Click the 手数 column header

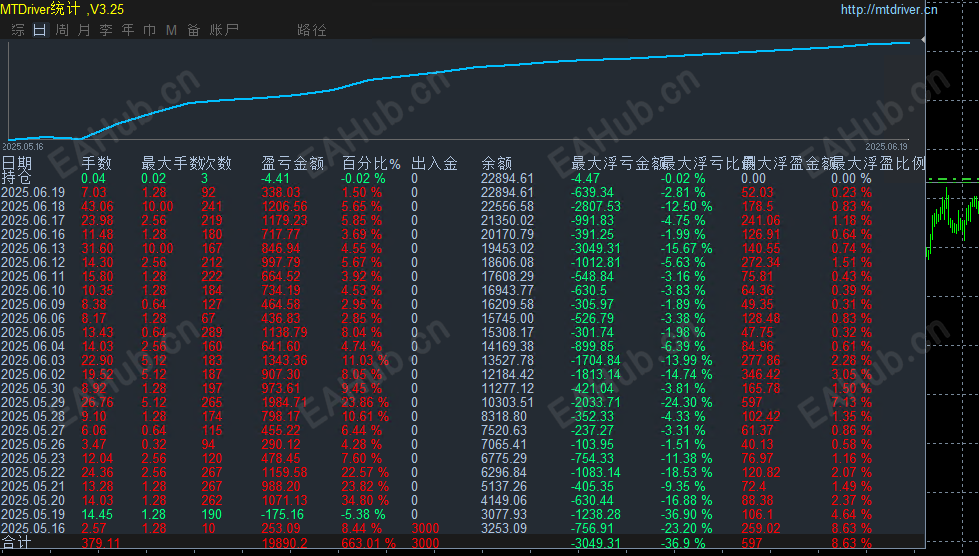(x=97, y=163)
